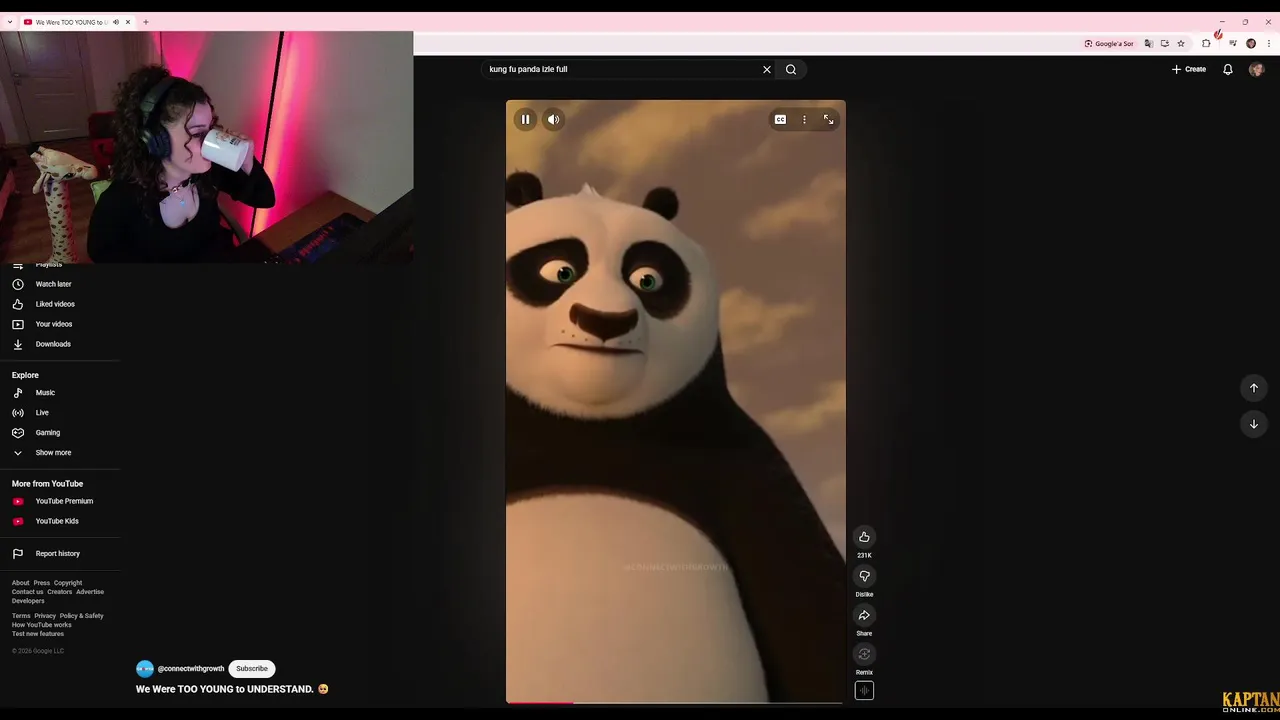Click the Policy & Safety footer link
Screen dimensions: 1280x720
point(81,616)
